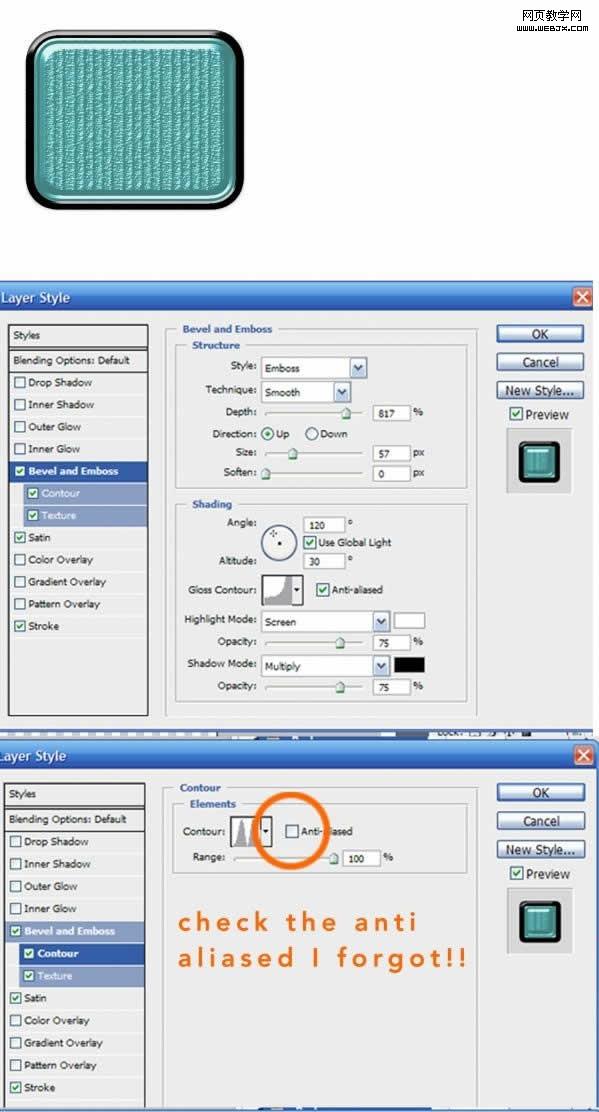Image resolution: width=599 pixels, height=1112 pixels.
Task: Click Altitude field showing 30
Action: click(x=324, y=561)
